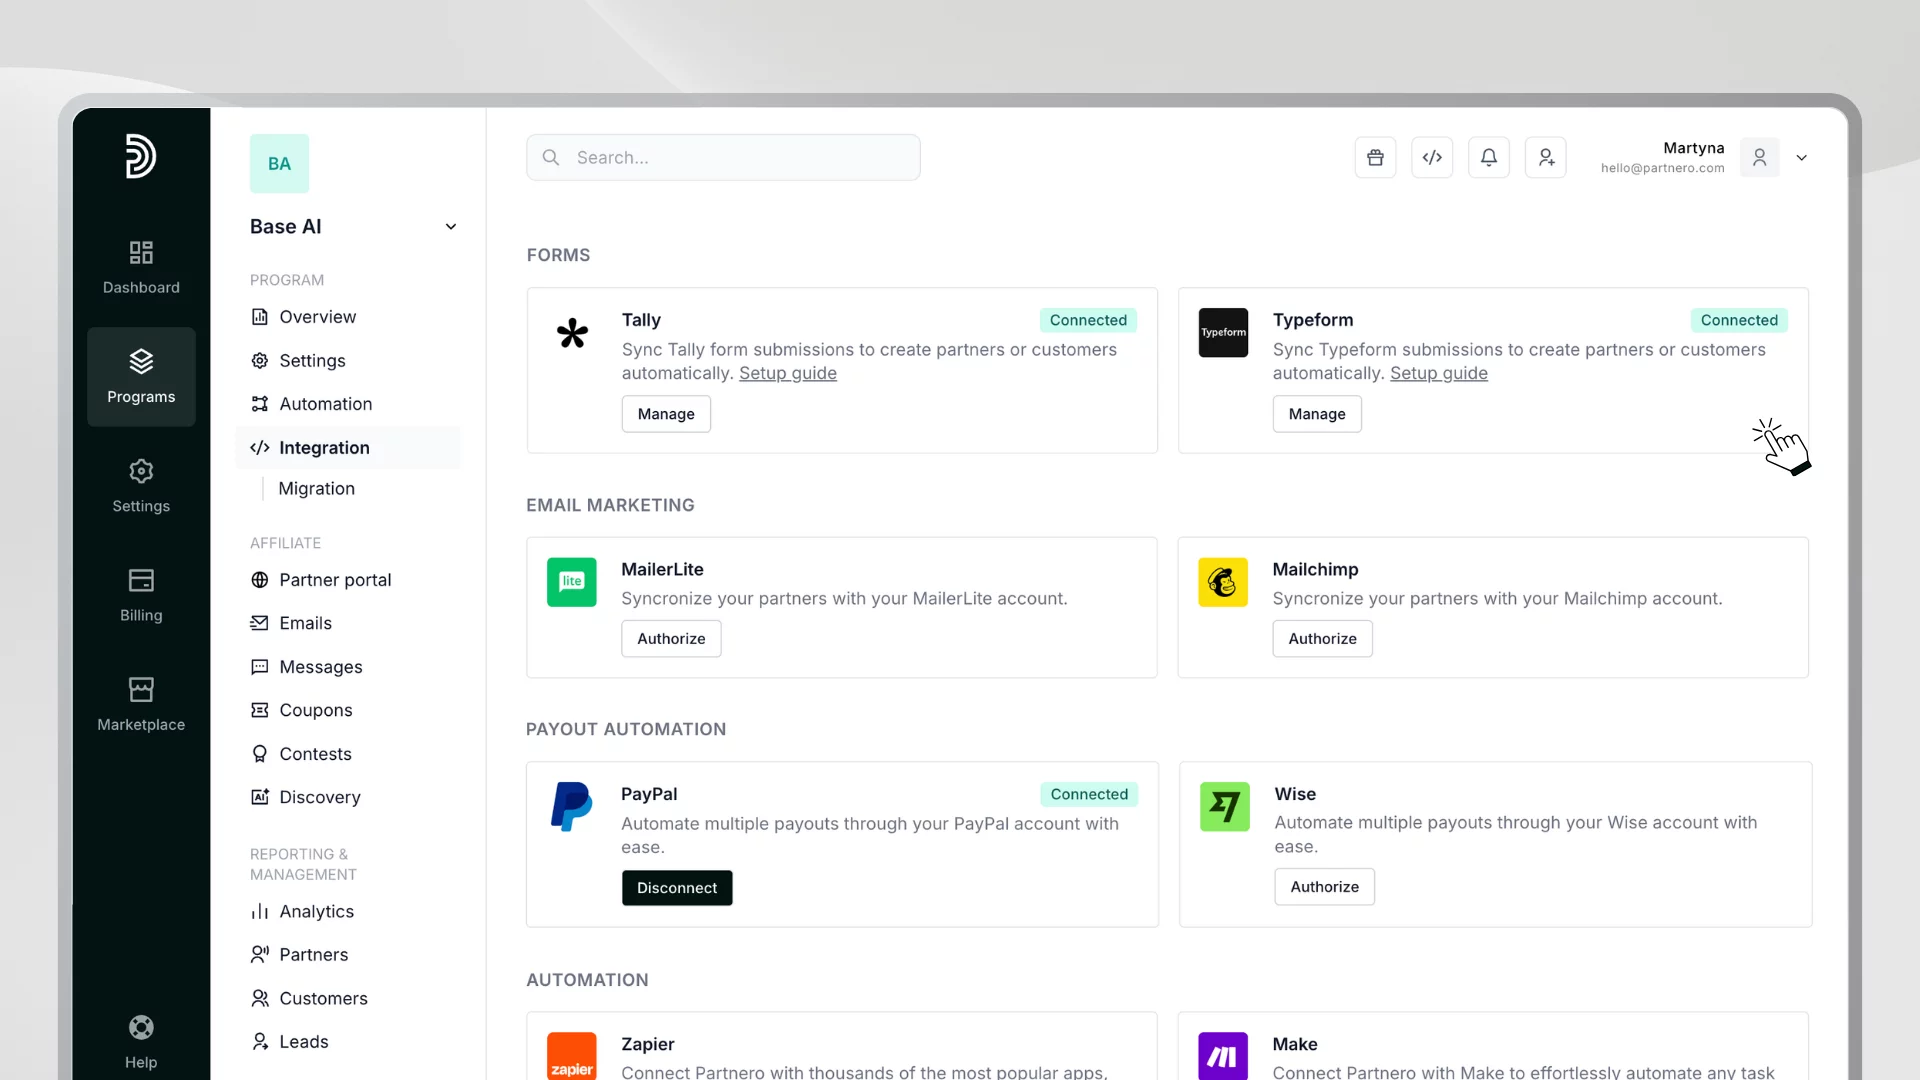Open the Migration sub-item

(316, 489)
